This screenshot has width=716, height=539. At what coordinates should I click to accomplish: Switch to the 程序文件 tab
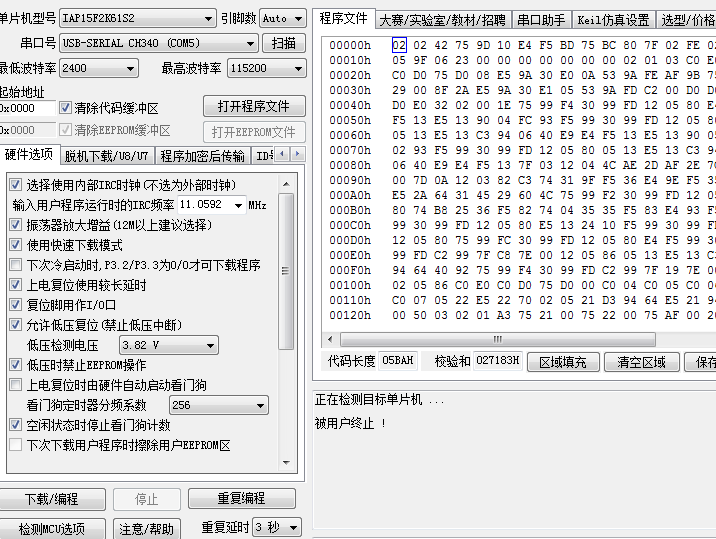click(343, 18)
